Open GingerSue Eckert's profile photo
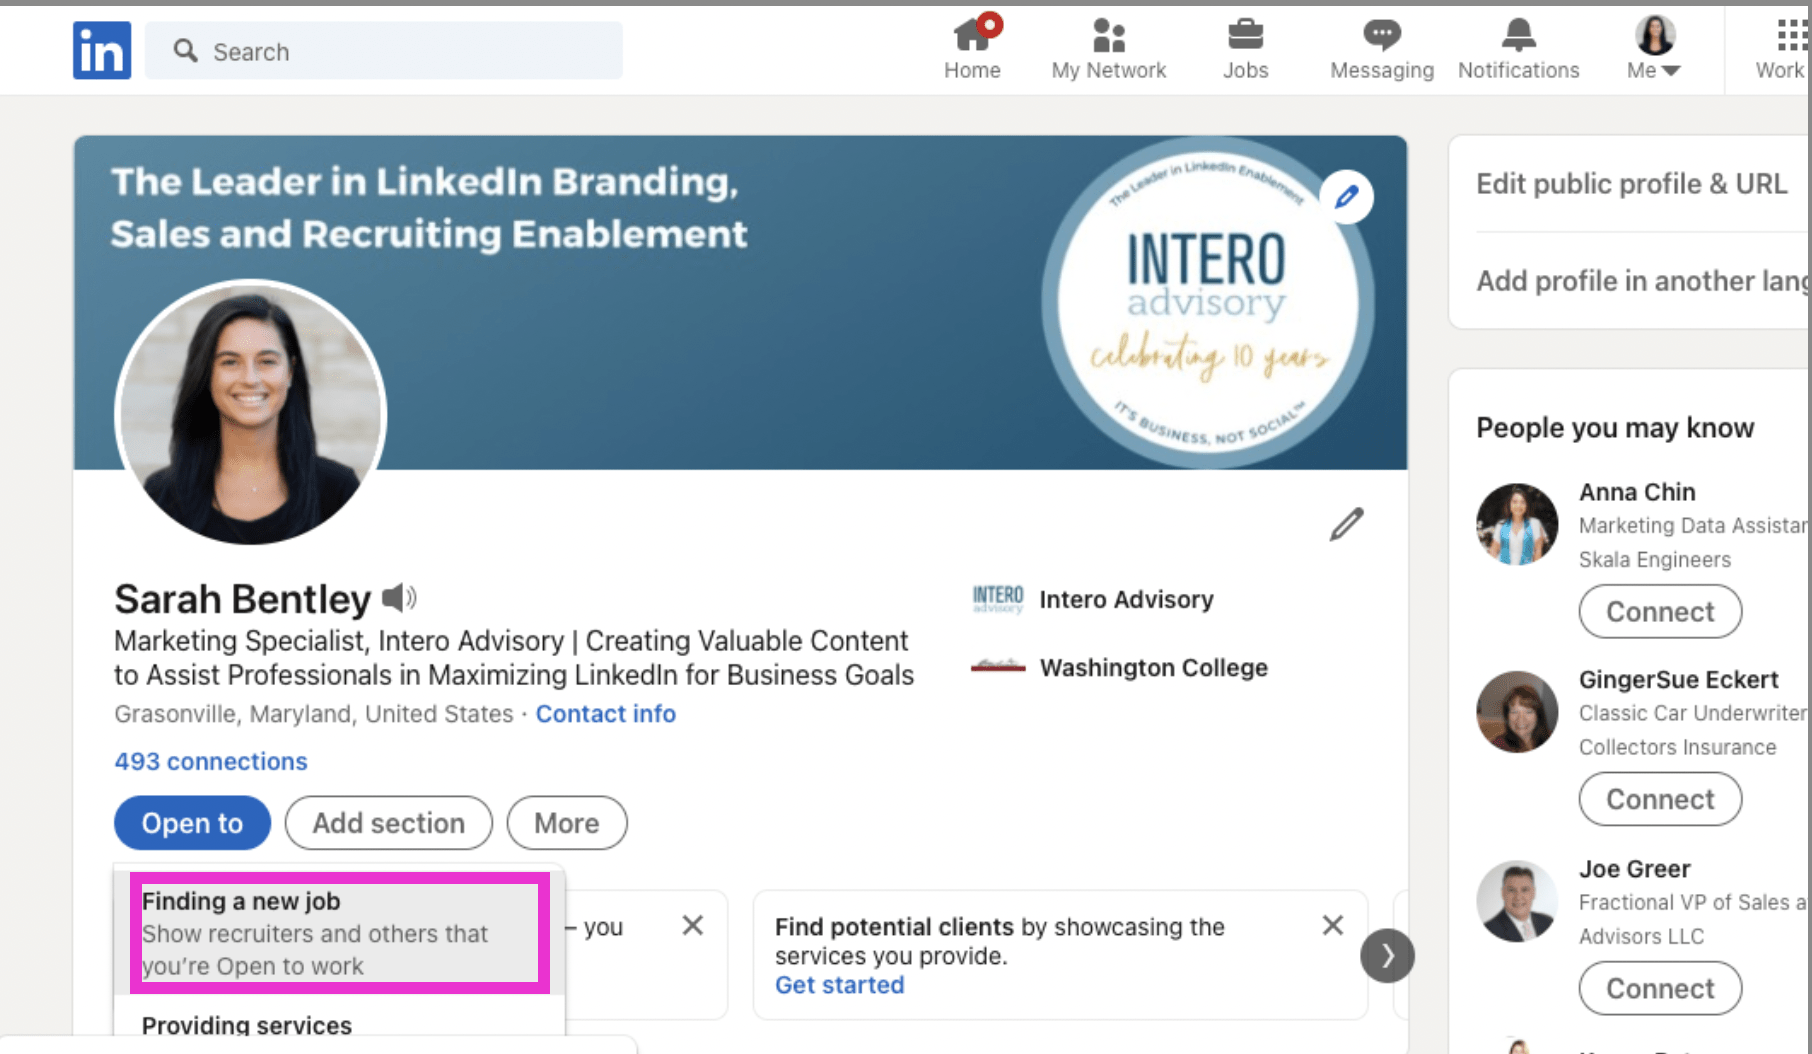1812x1054 pixels. (x=1517, y=712)
